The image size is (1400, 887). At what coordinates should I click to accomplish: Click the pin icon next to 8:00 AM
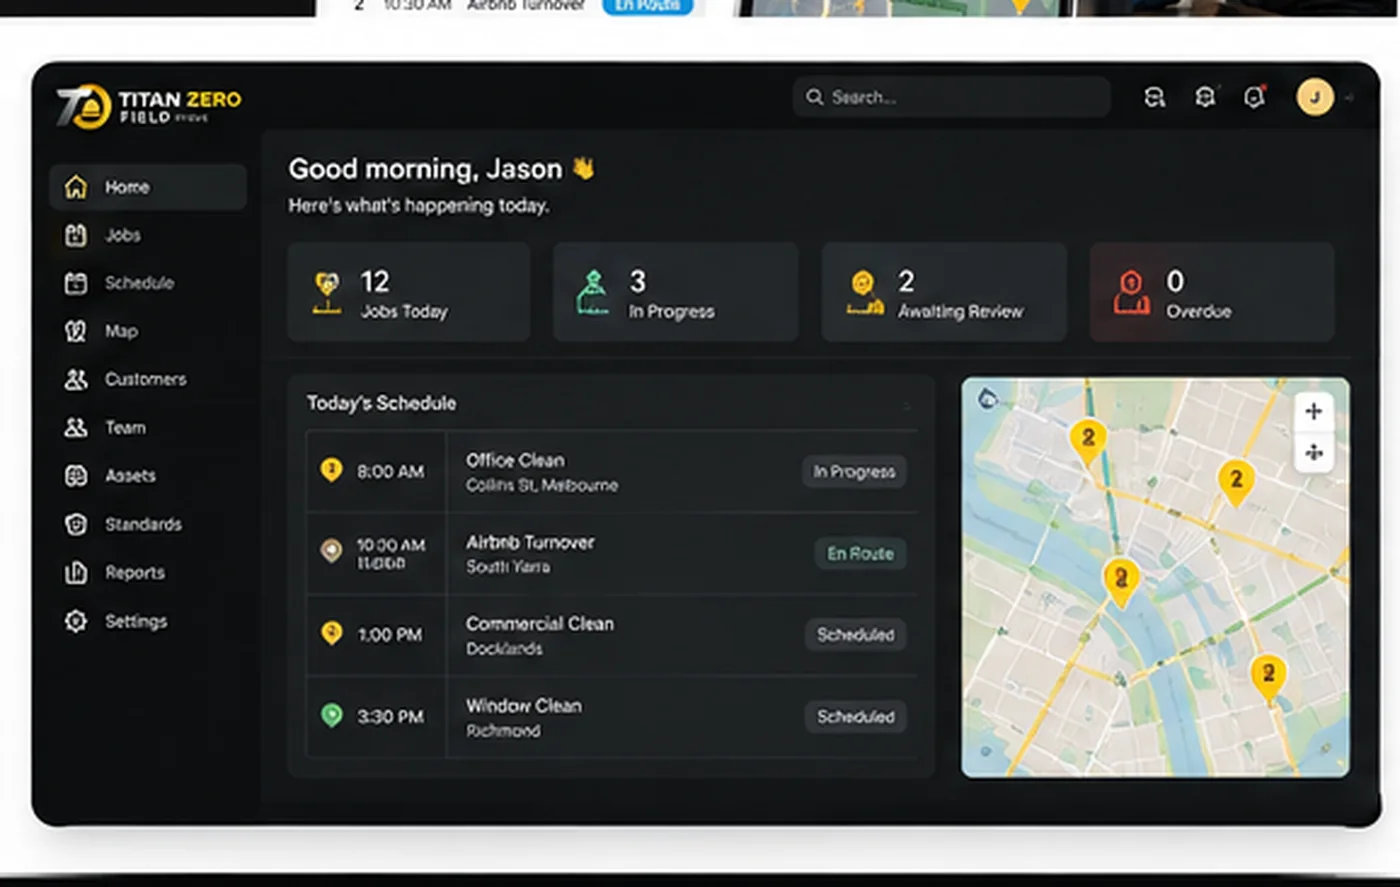[x=331, y=470]
